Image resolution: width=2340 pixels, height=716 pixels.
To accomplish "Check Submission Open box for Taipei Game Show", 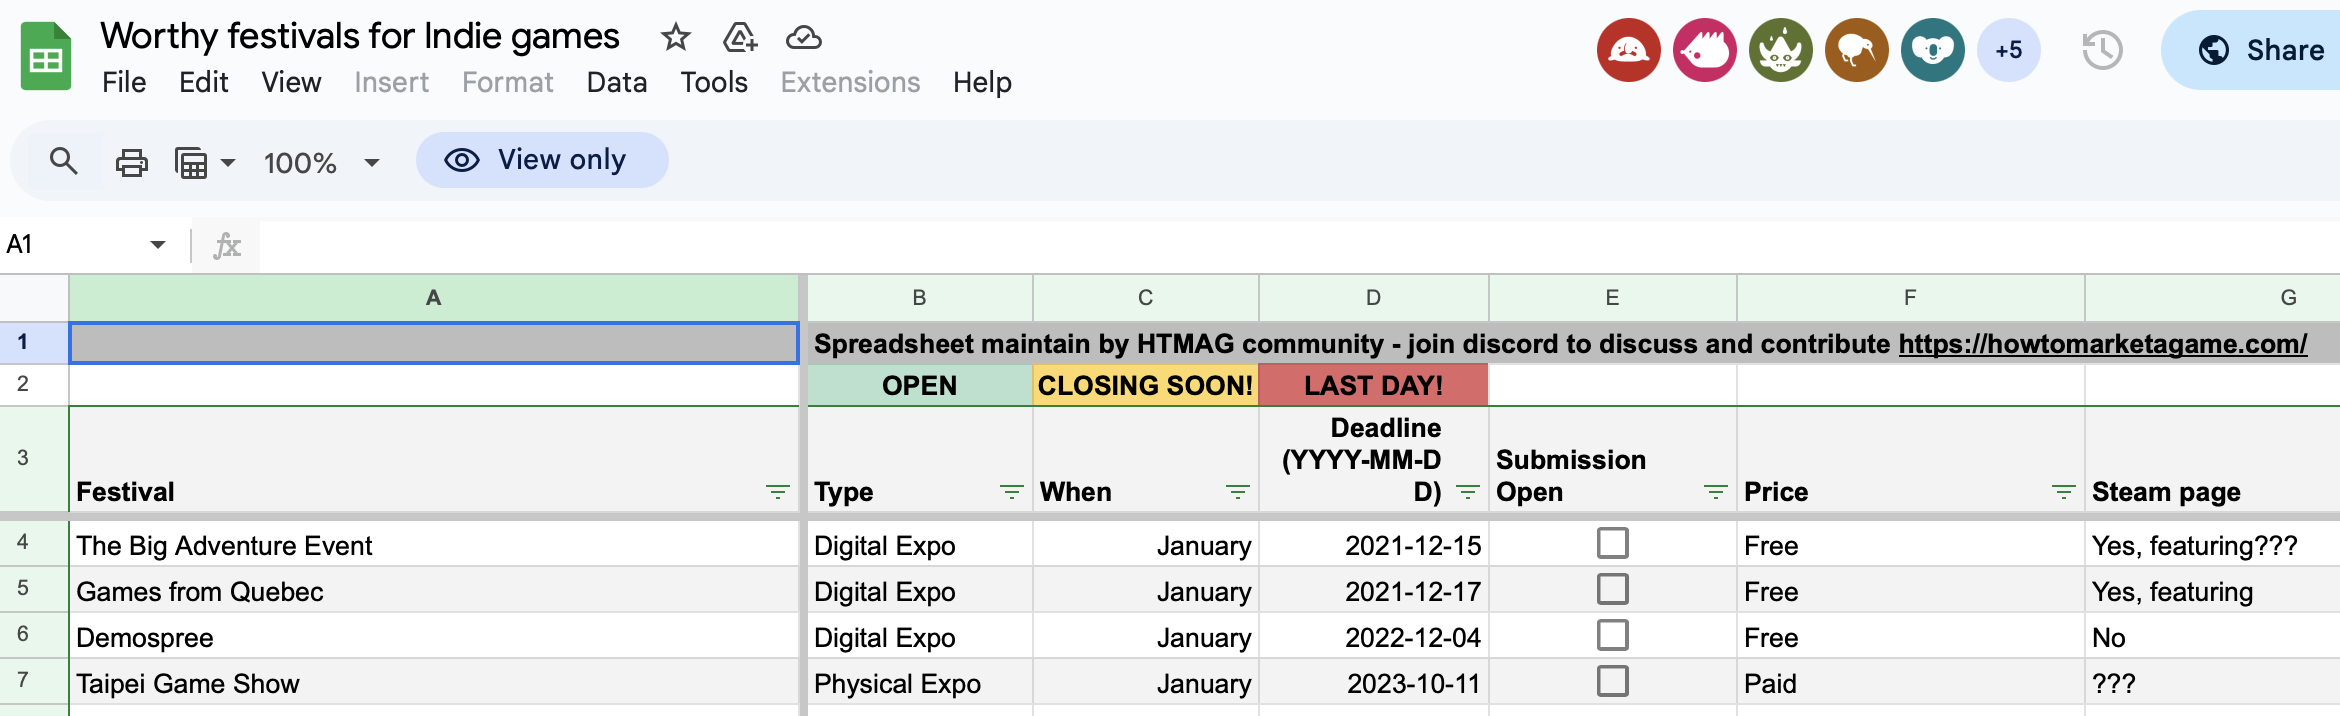I will 1612,682.
